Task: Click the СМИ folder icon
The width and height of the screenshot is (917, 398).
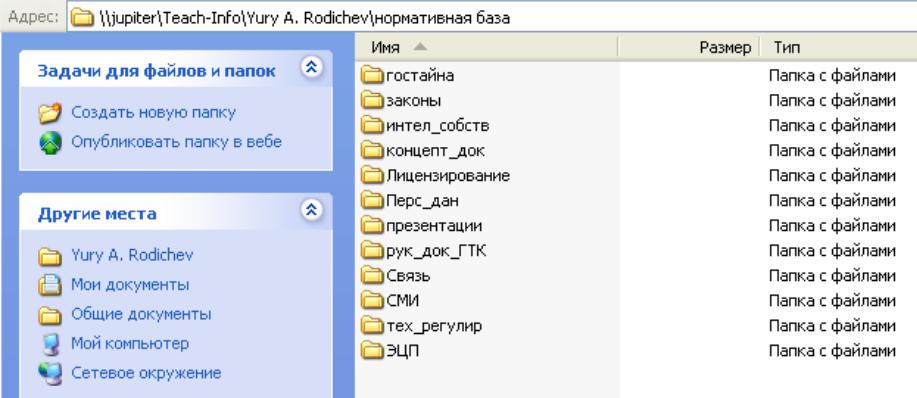Action: (371, 300)
